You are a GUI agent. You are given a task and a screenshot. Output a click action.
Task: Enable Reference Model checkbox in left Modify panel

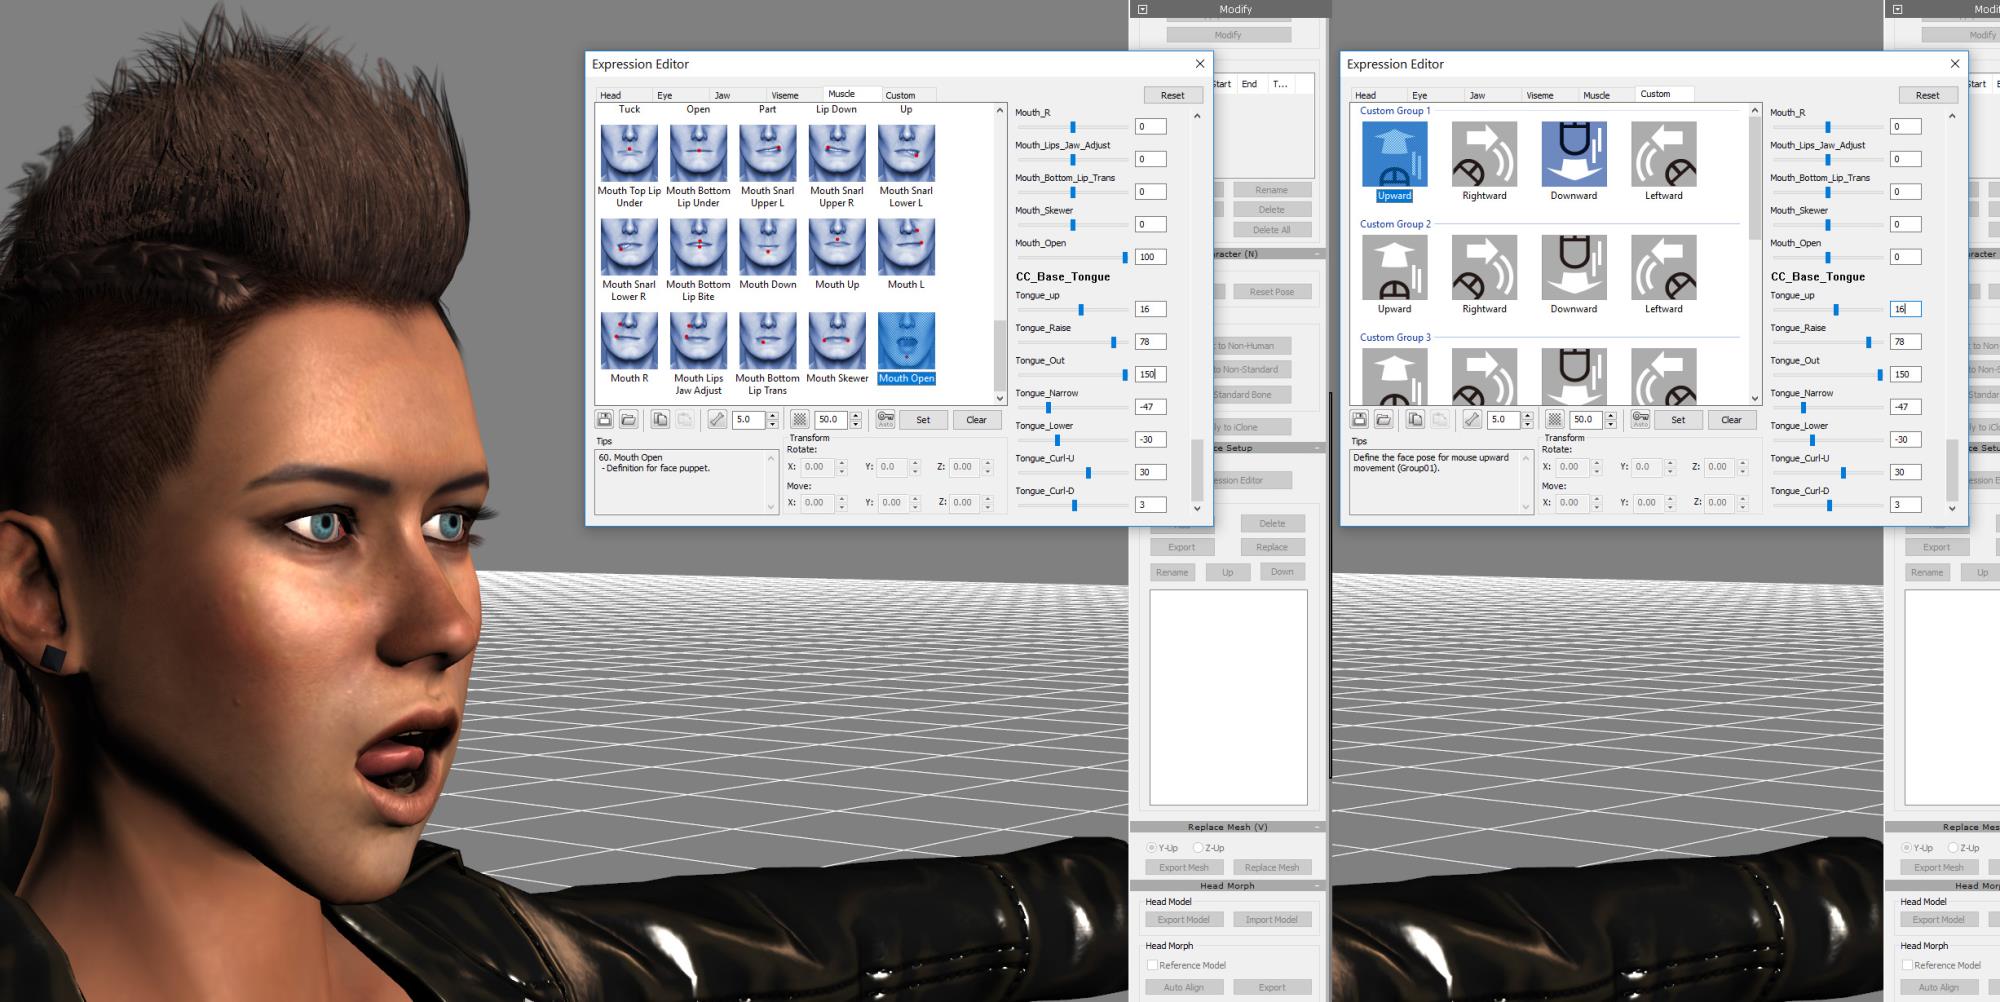pos(1152,965)
